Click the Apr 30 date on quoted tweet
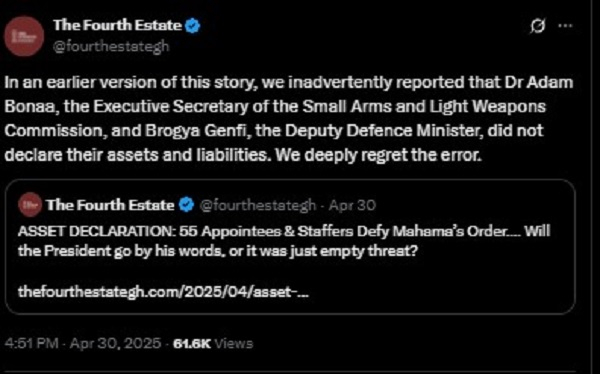This screenshot has width=600, height=374. tap(352, 206)
